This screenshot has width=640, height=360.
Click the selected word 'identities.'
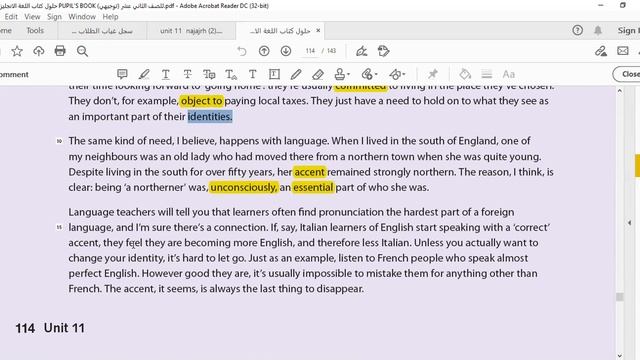click(210, 117)
